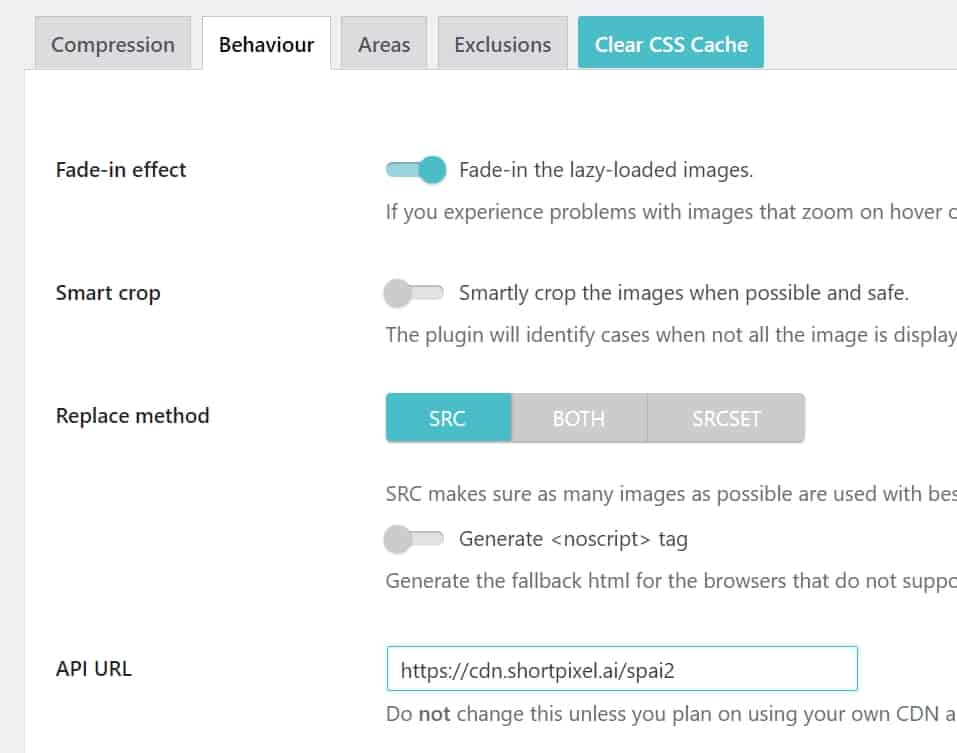Click the 'Fade-in the lazy-loaded images' label
The width and height of the screenshot is (957, 753).
(x=606, y=170)
